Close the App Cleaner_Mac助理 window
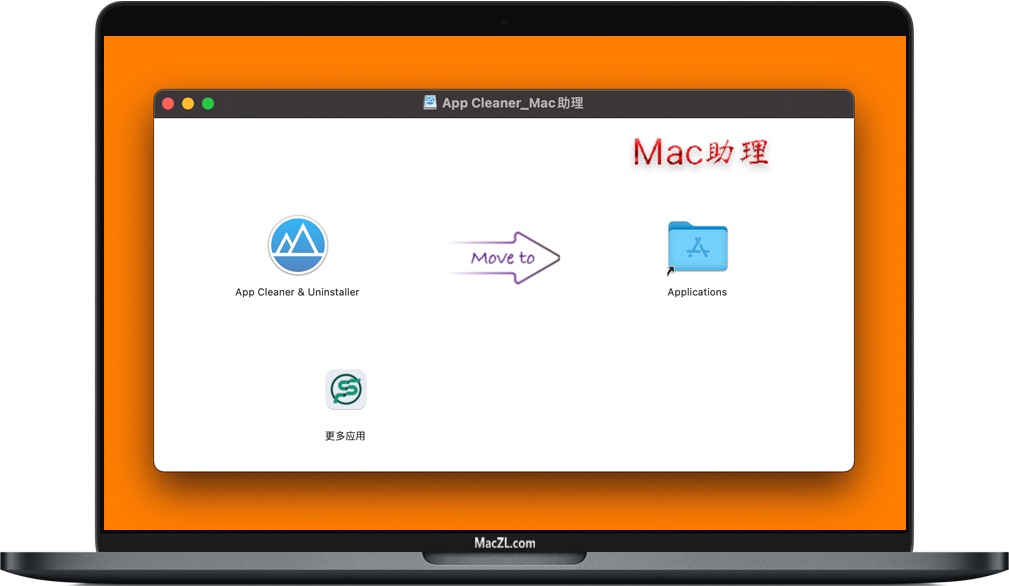Viewport: 1009px width, 586px height. click(x=168, y=104)
